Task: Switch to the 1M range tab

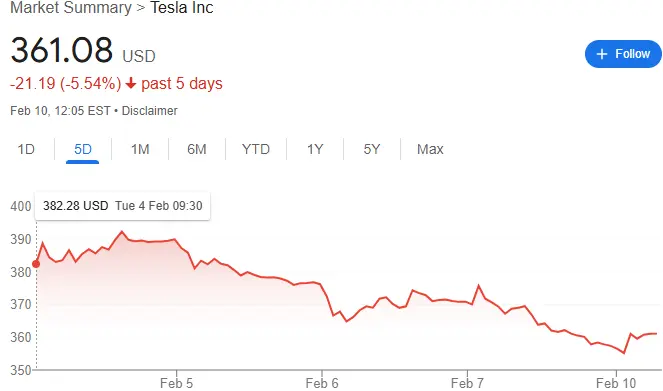Action: pos(140,149)
